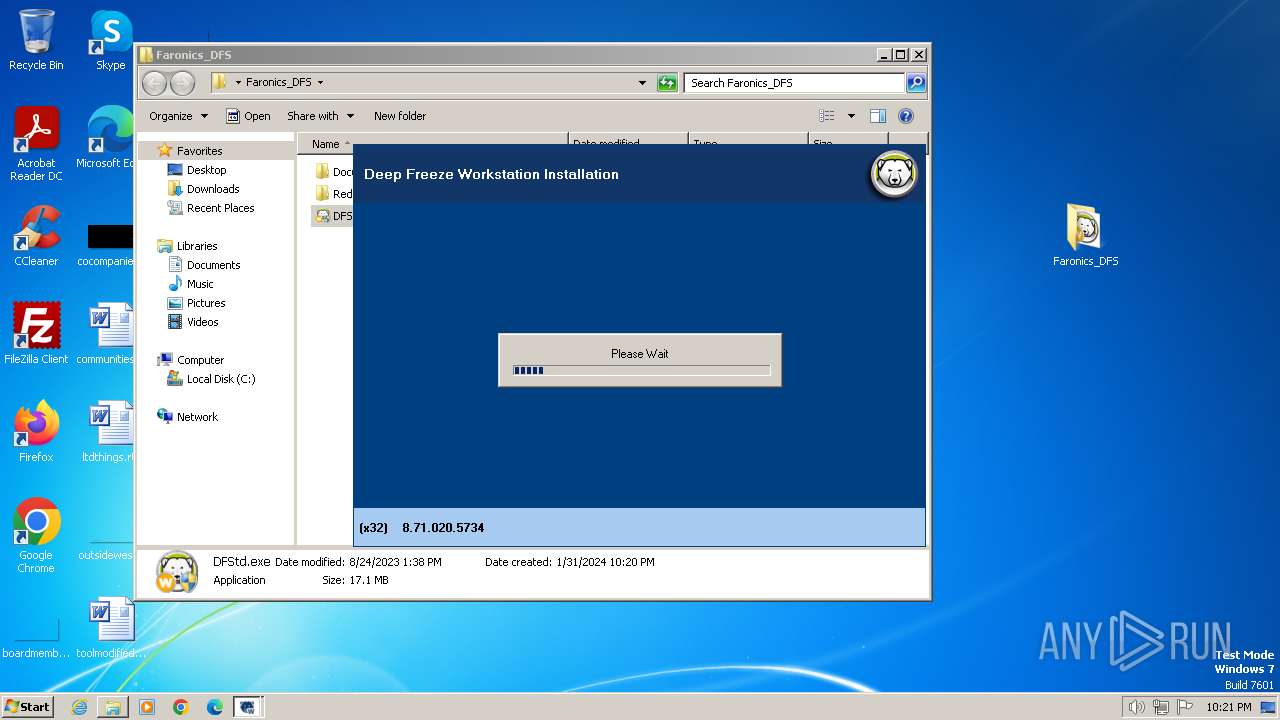Click the Open button in Explorer toolbar

click(x=248, y=116)
